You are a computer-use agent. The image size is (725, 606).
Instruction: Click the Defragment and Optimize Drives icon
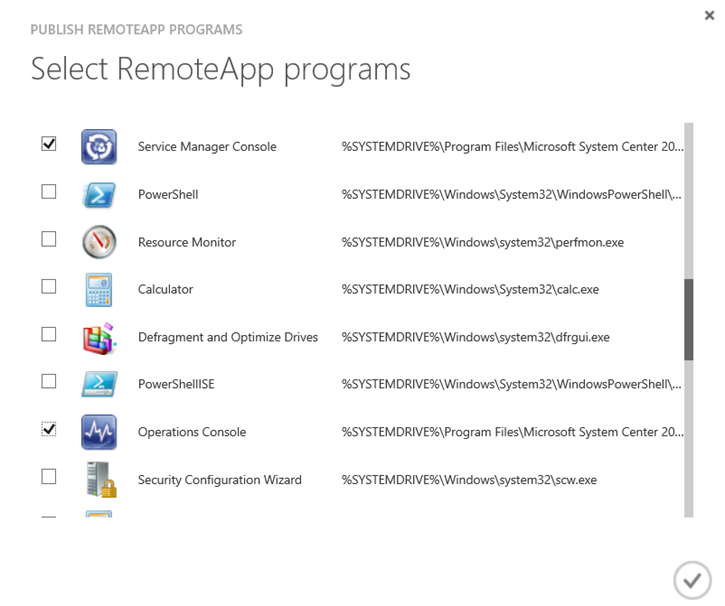[99, 338]
